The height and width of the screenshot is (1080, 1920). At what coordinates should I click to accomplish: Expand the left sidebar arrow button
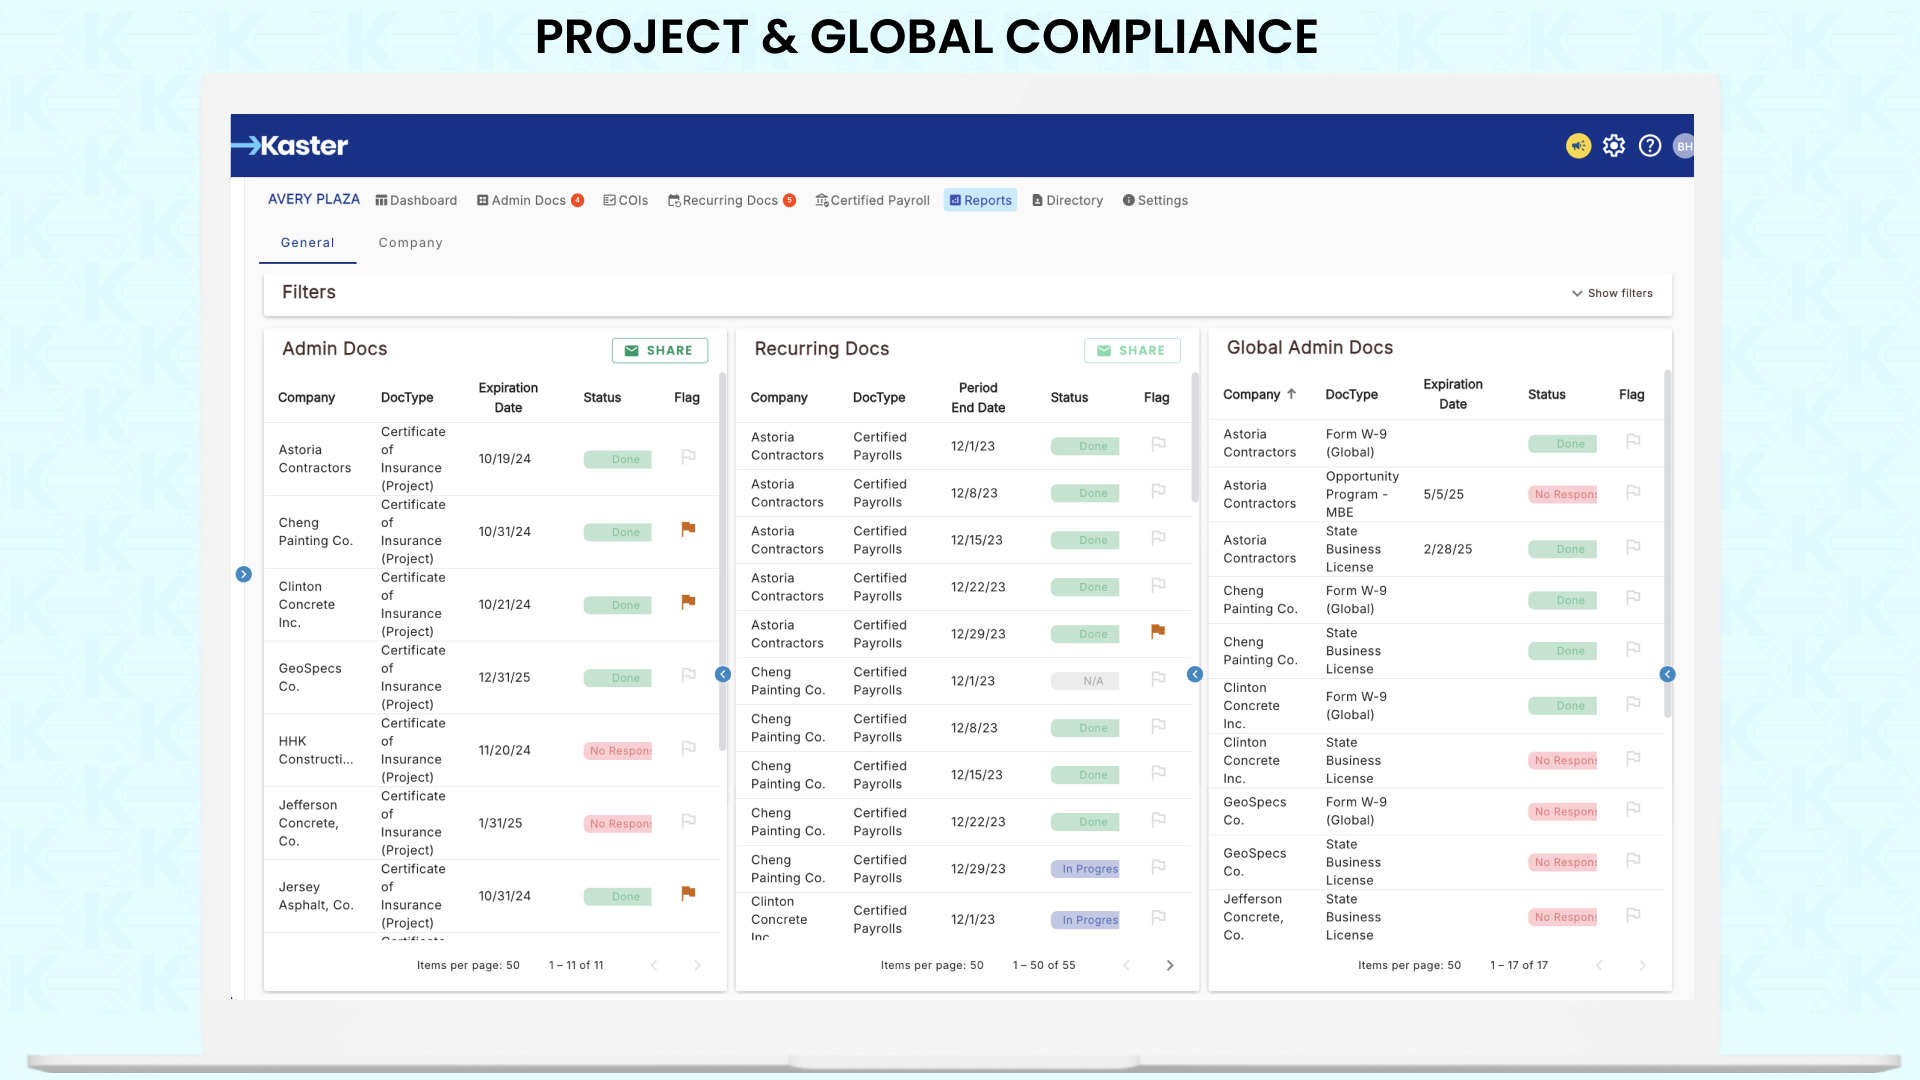[x=244, y=574]
